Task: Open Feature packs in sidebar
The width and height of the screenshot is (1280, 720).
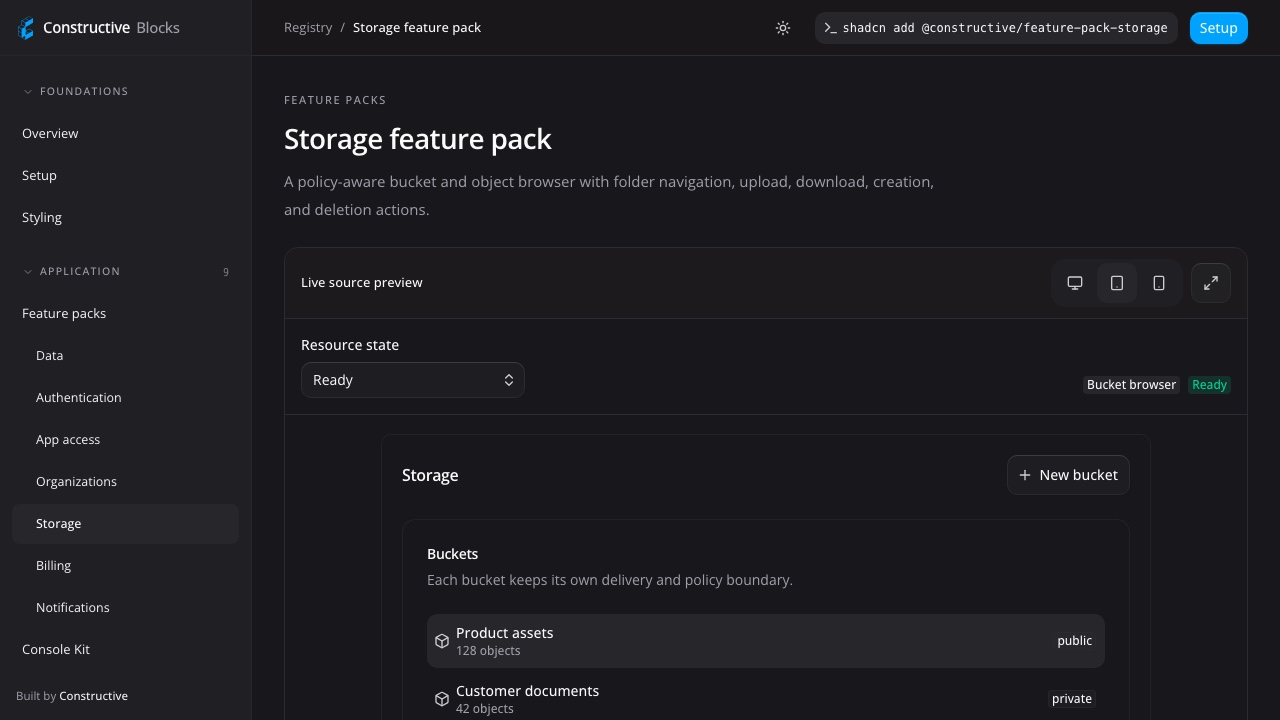Action: tap(125, 313)
